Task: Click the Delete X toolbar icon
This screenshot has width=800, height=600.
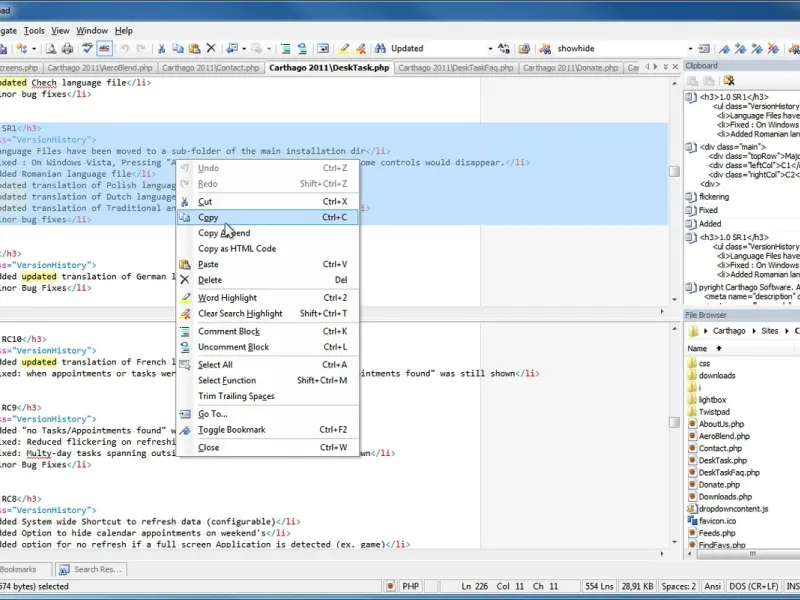Action: tap(211, 48)
